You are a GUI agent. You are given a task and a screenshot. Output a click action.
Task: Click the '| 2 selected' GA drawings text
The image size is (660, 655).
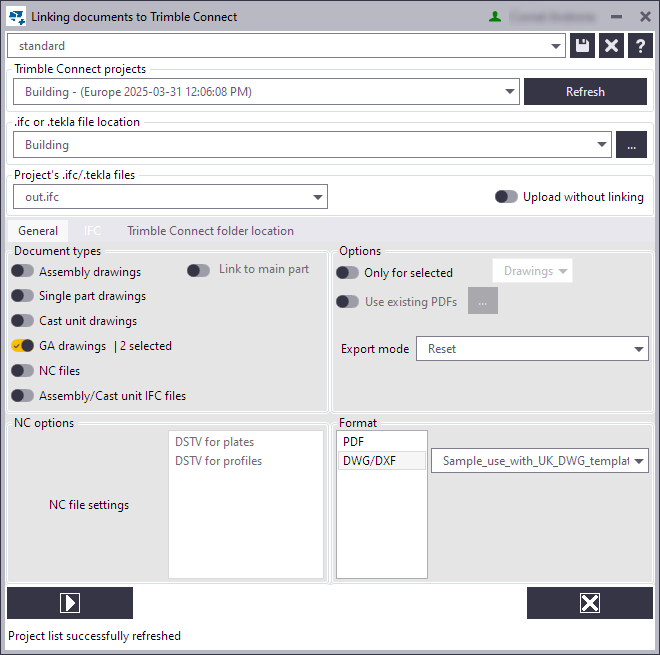pos(143,346)
